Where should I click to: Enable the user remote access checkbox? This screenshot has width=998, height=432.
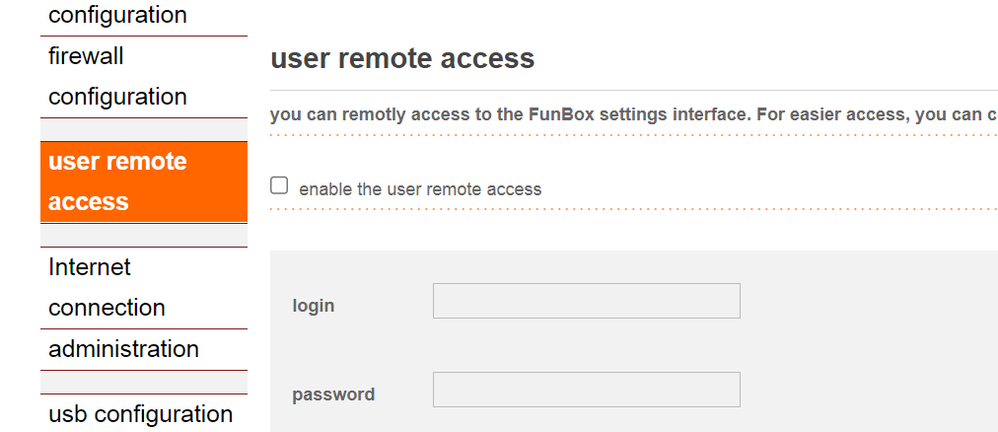(279, 185)
